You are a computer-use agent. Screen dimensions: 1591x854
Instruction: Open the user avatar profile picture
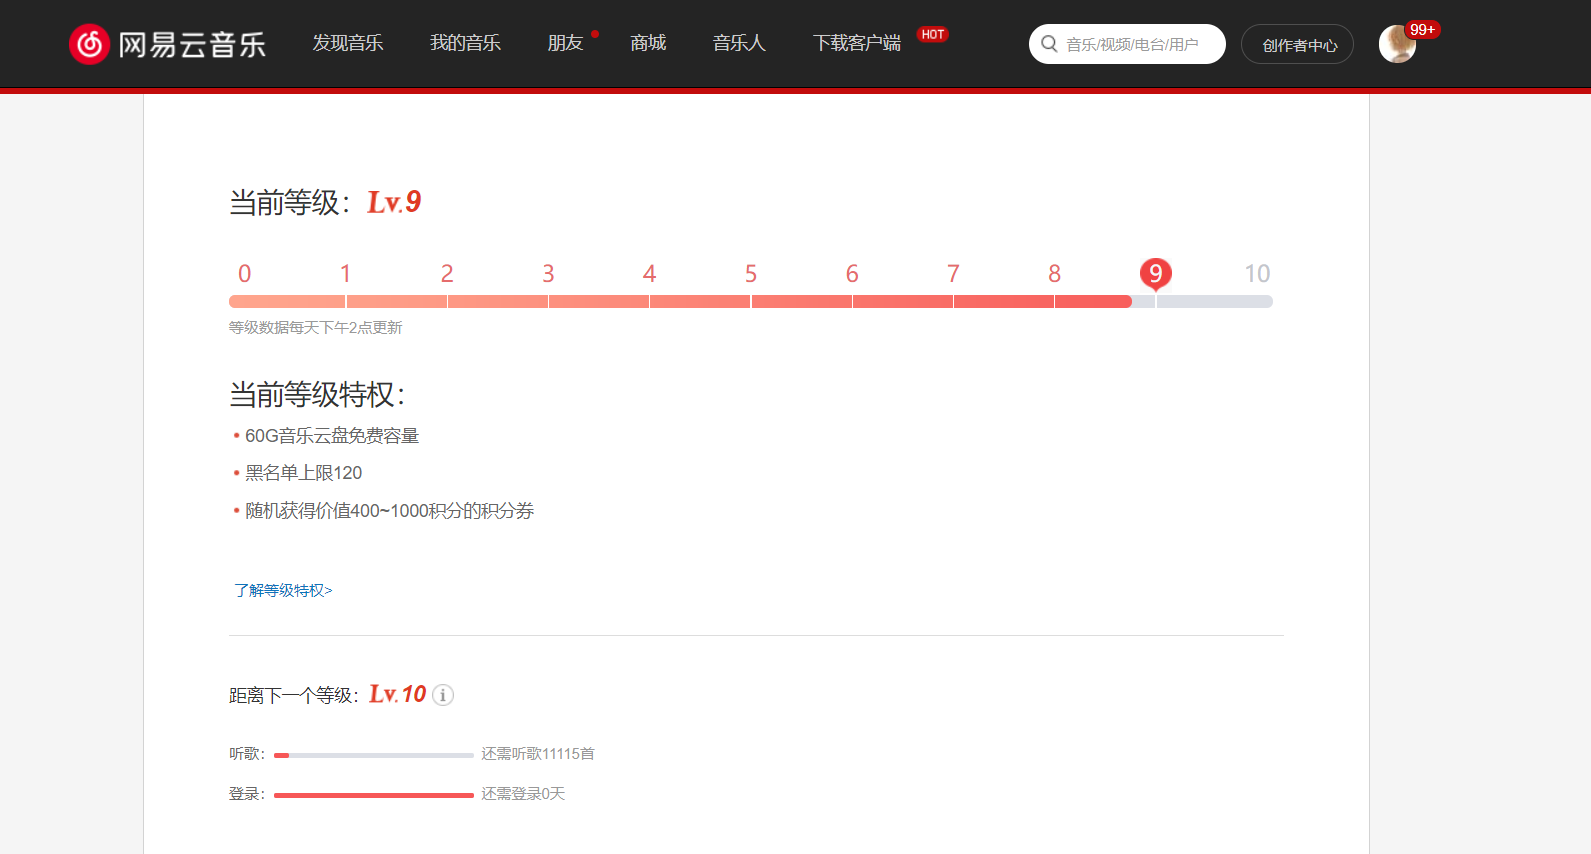point(1397,44)
